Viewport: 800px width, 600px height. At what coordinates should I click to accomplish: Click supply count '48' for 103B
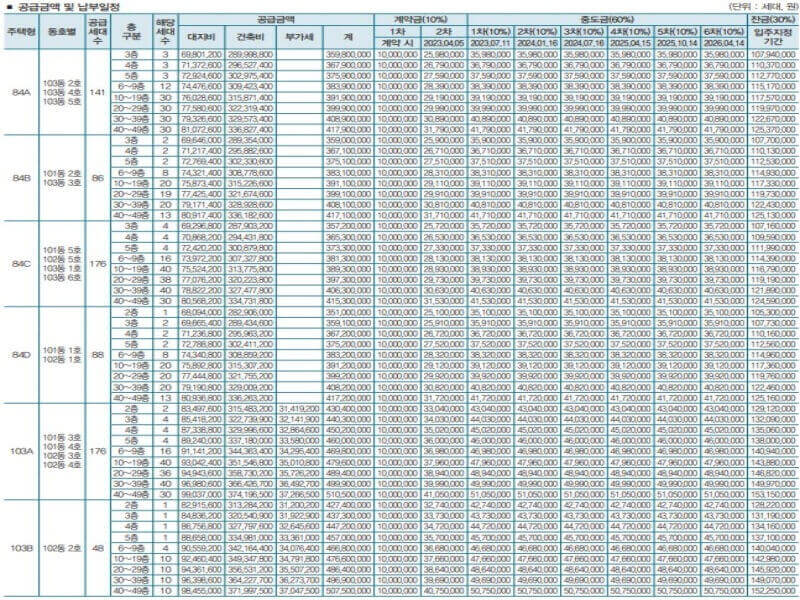[x=97, y=547]
